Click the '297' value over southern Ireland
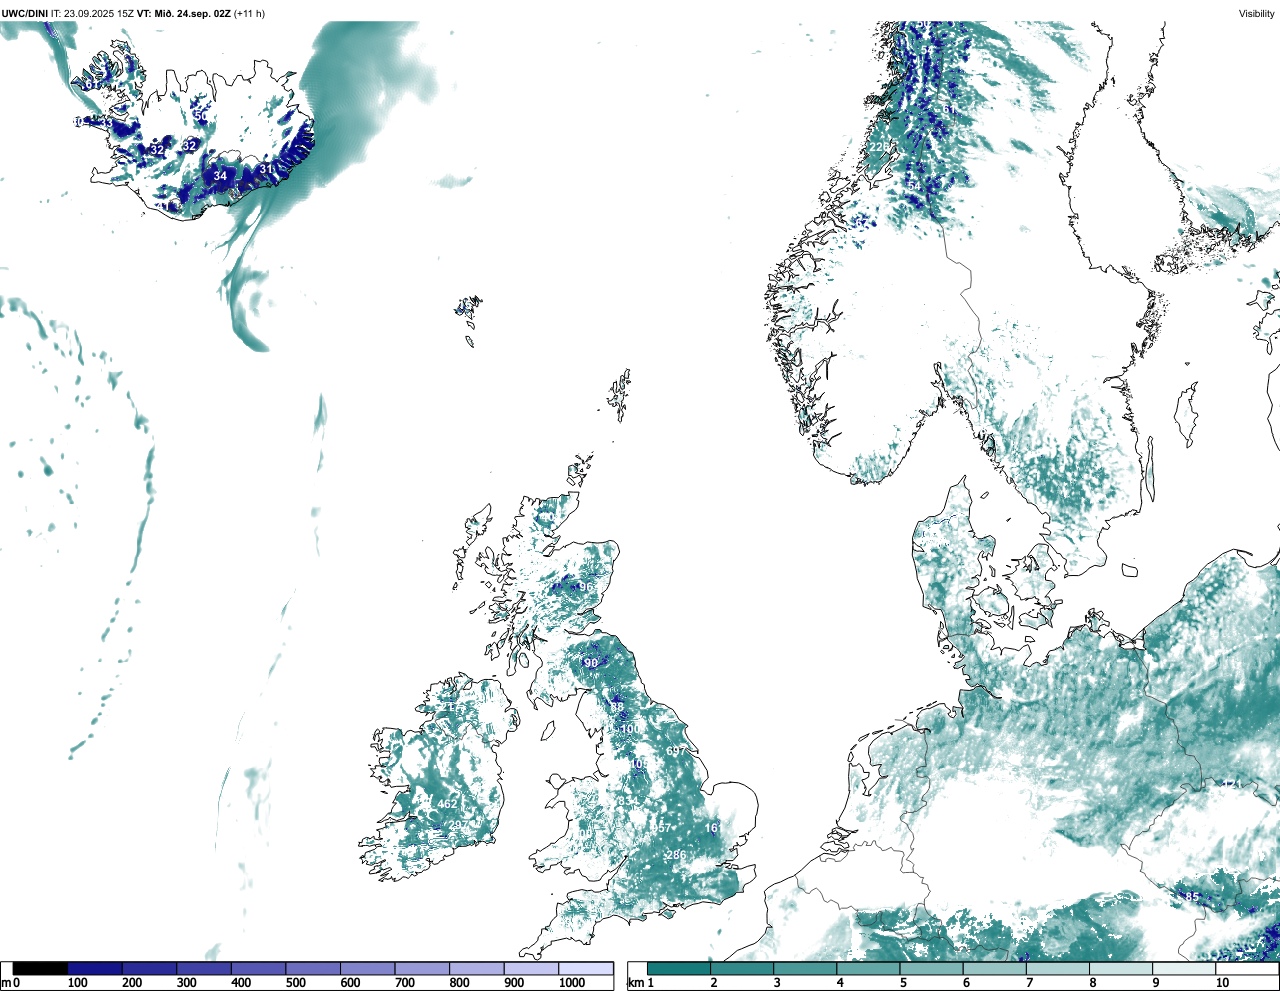This screenshot has width=1280, height=991. [457, 825]
